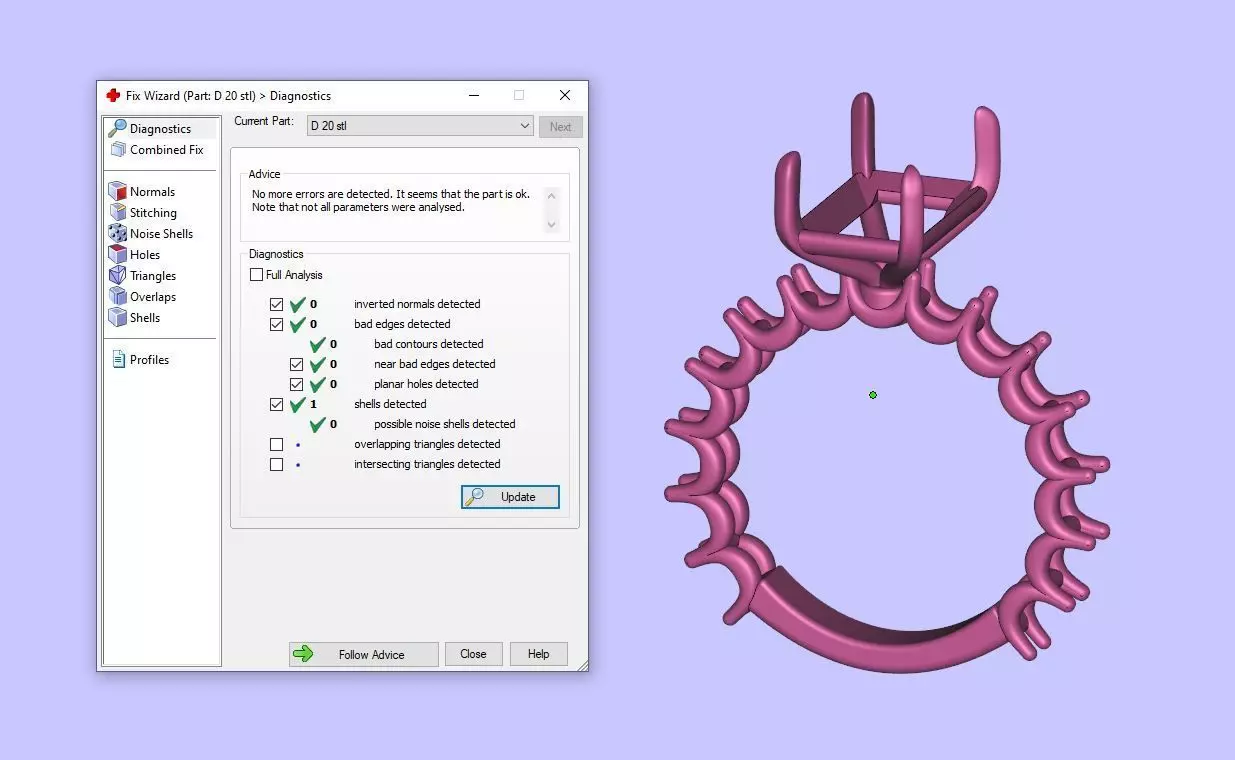This screenshot has height=760, width=1235.
Task: Click the green checkmark beside shells detected
Action: tap(298, 404)
